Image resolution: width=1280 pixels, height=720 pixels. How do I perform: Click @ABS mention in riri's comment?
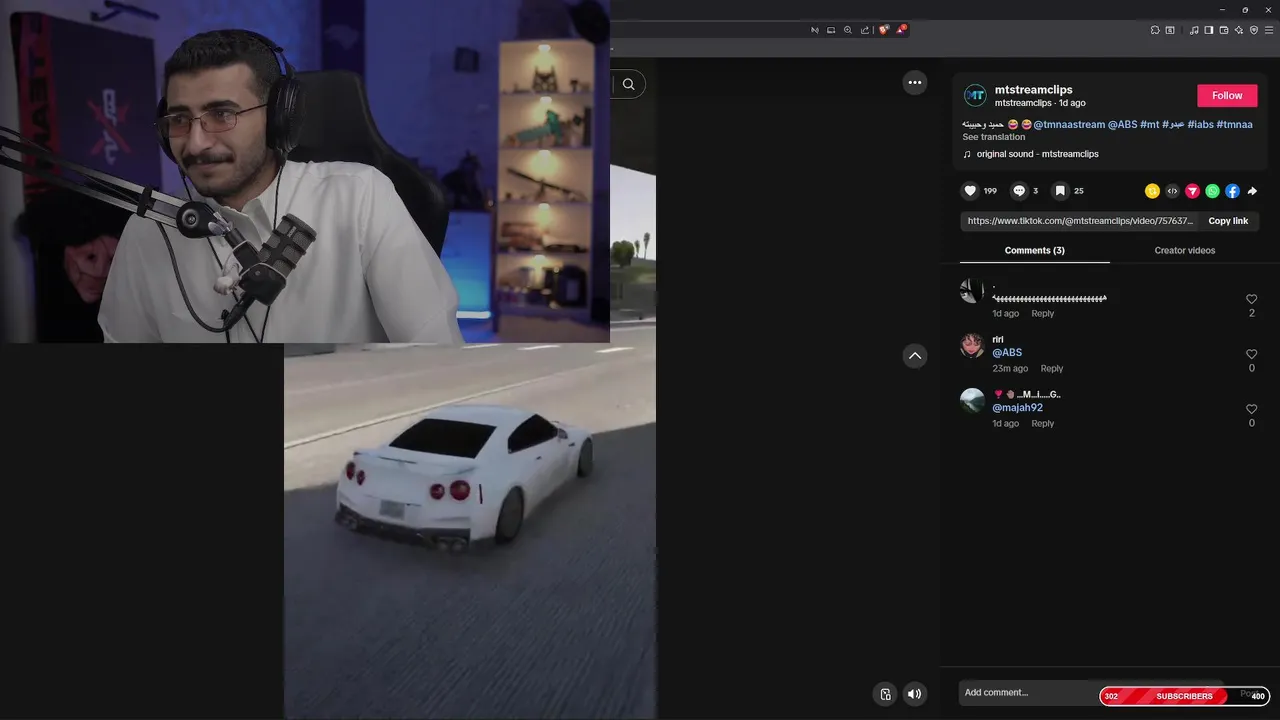[1007, 353]
